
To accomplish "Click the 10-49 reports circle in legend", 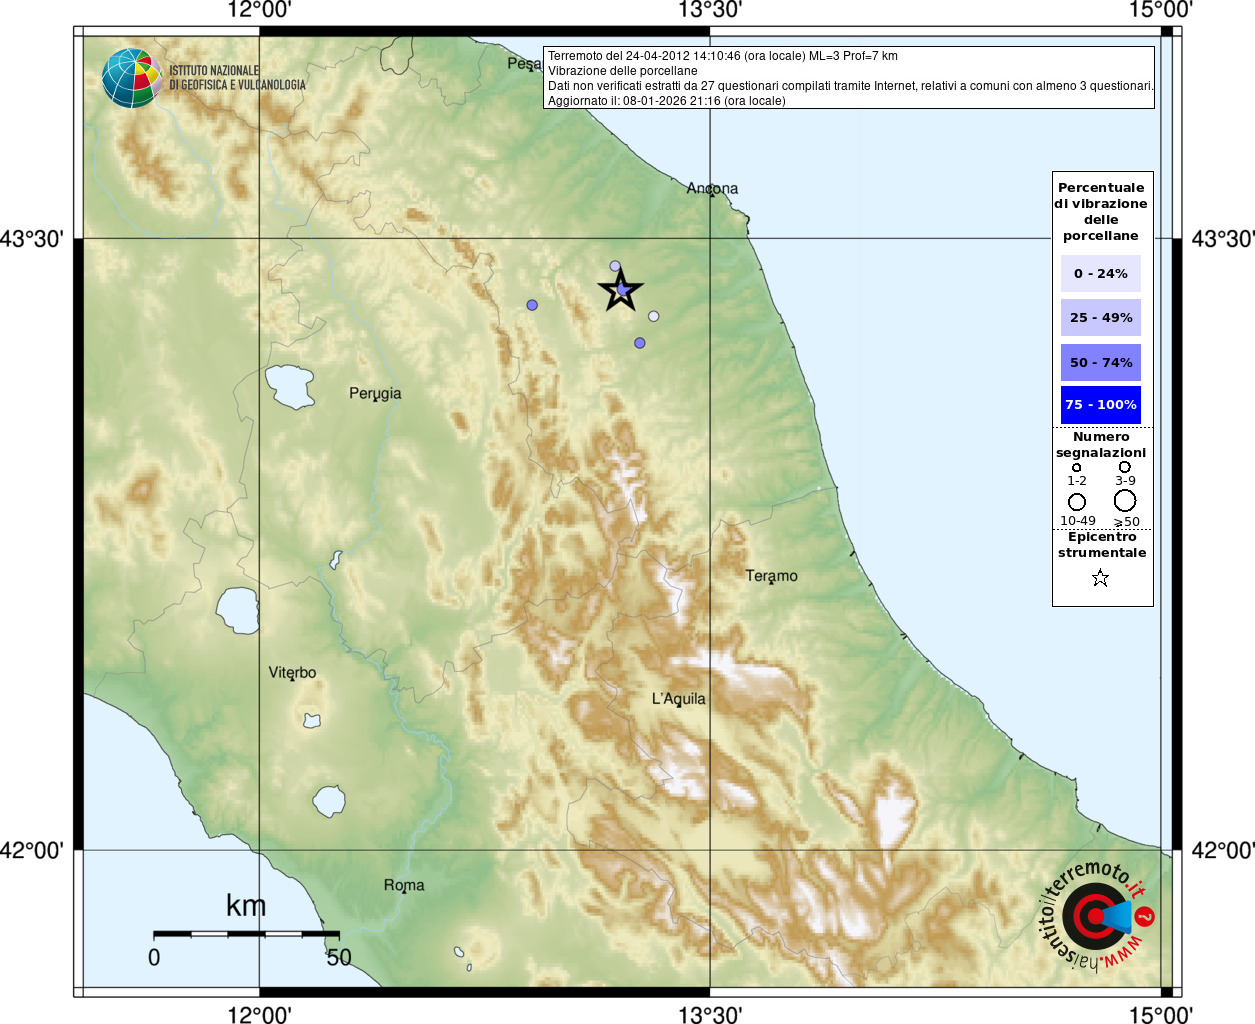I will point(1077,501).
